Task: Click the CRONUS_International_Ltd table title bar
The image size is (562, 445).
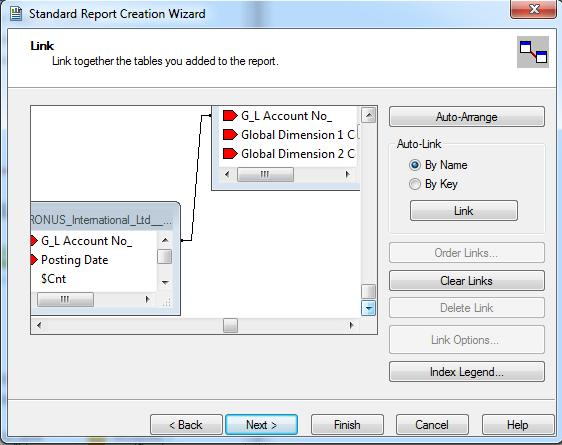Action: tap(101, 220)
